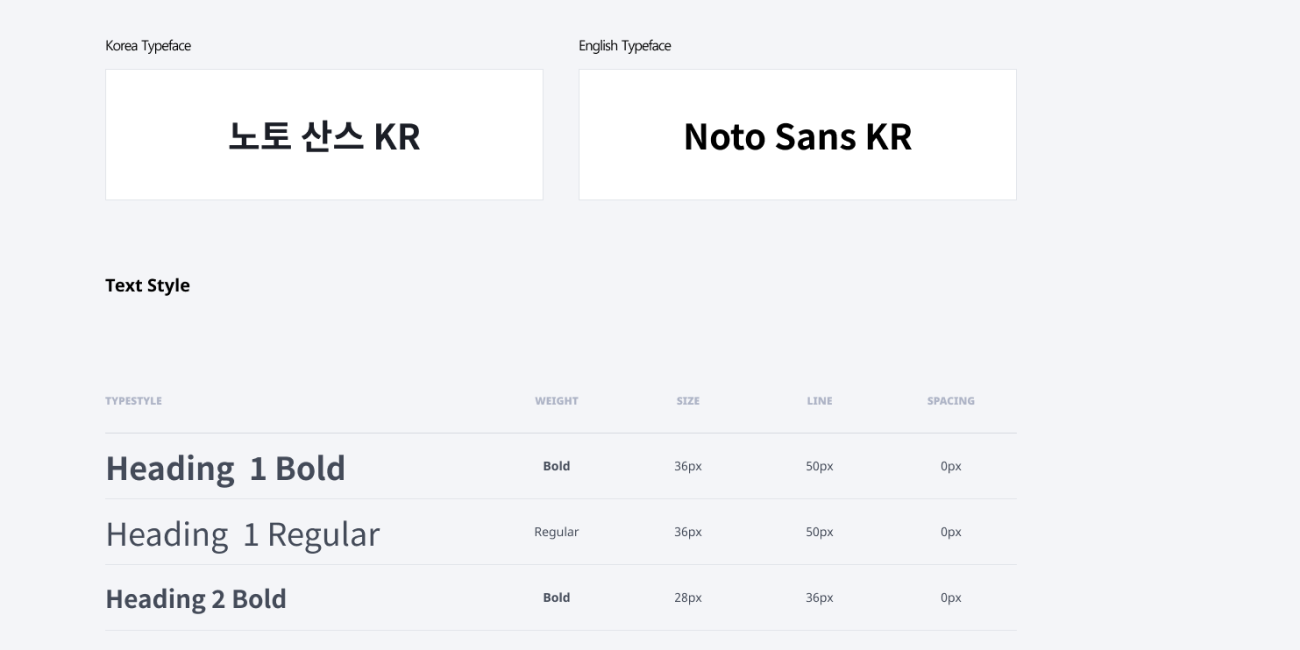Click Bold weight in Heading 2 Bold row
1300x650 pixels.
(x=556, y=597)
